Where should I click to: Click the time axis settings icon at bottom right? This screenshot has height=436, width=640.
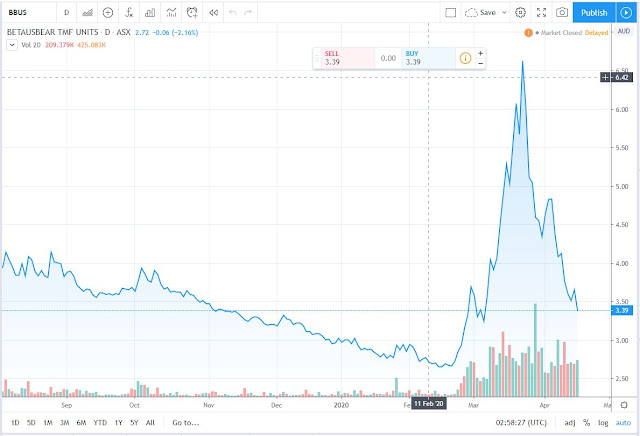tap(624, 405)
